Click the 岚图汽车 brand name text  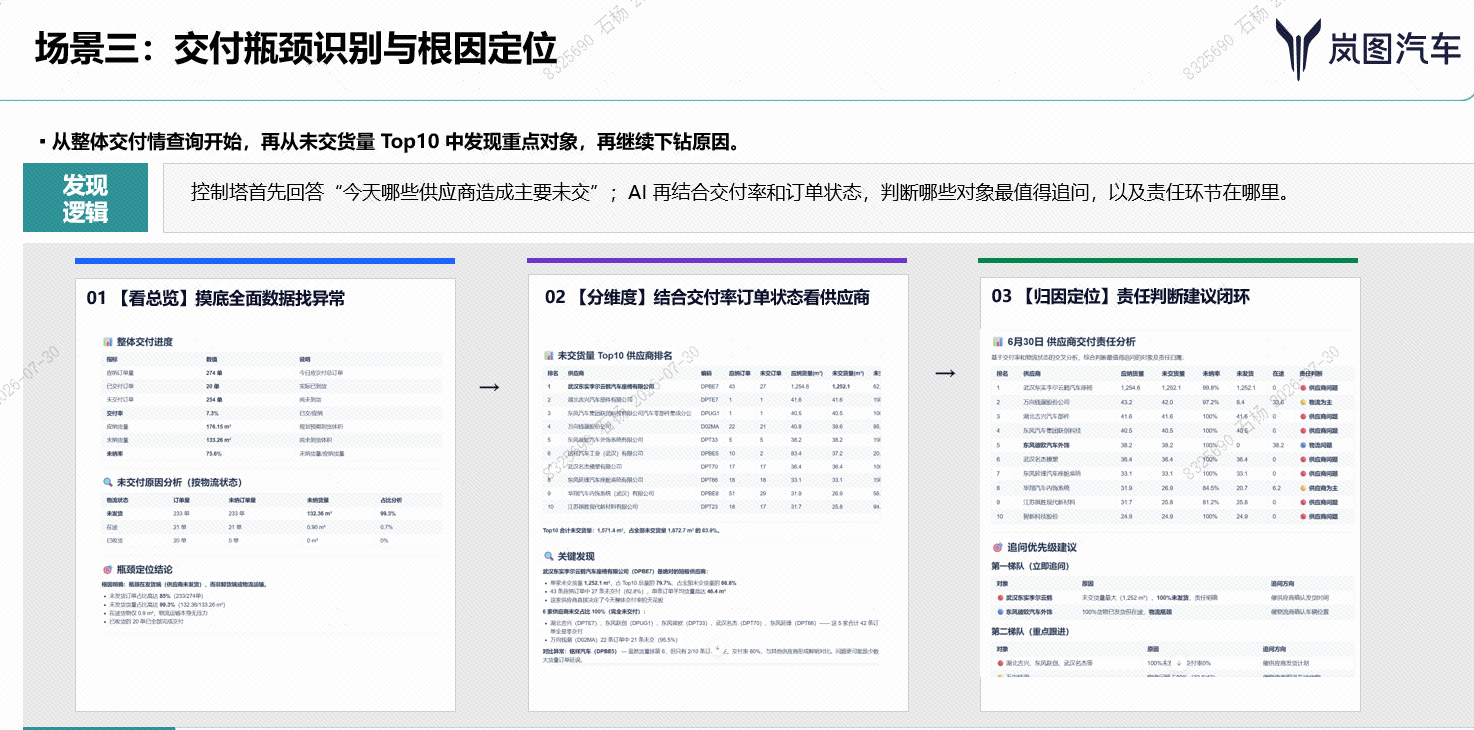coord(1395,49)
